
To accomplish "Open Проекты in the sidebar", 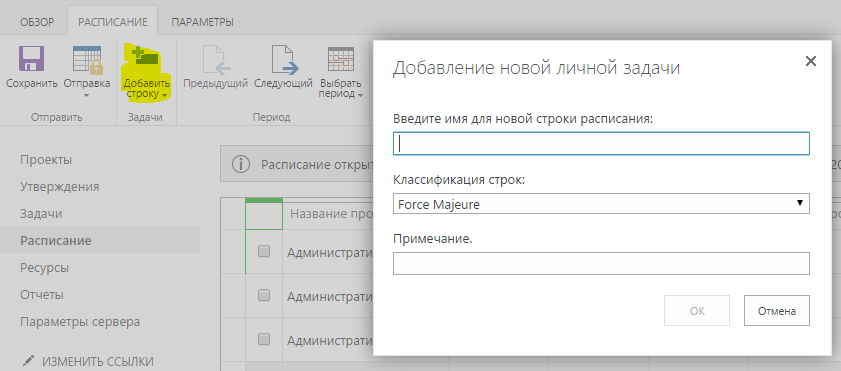I will pyautogui.click(x=46, y=160).
